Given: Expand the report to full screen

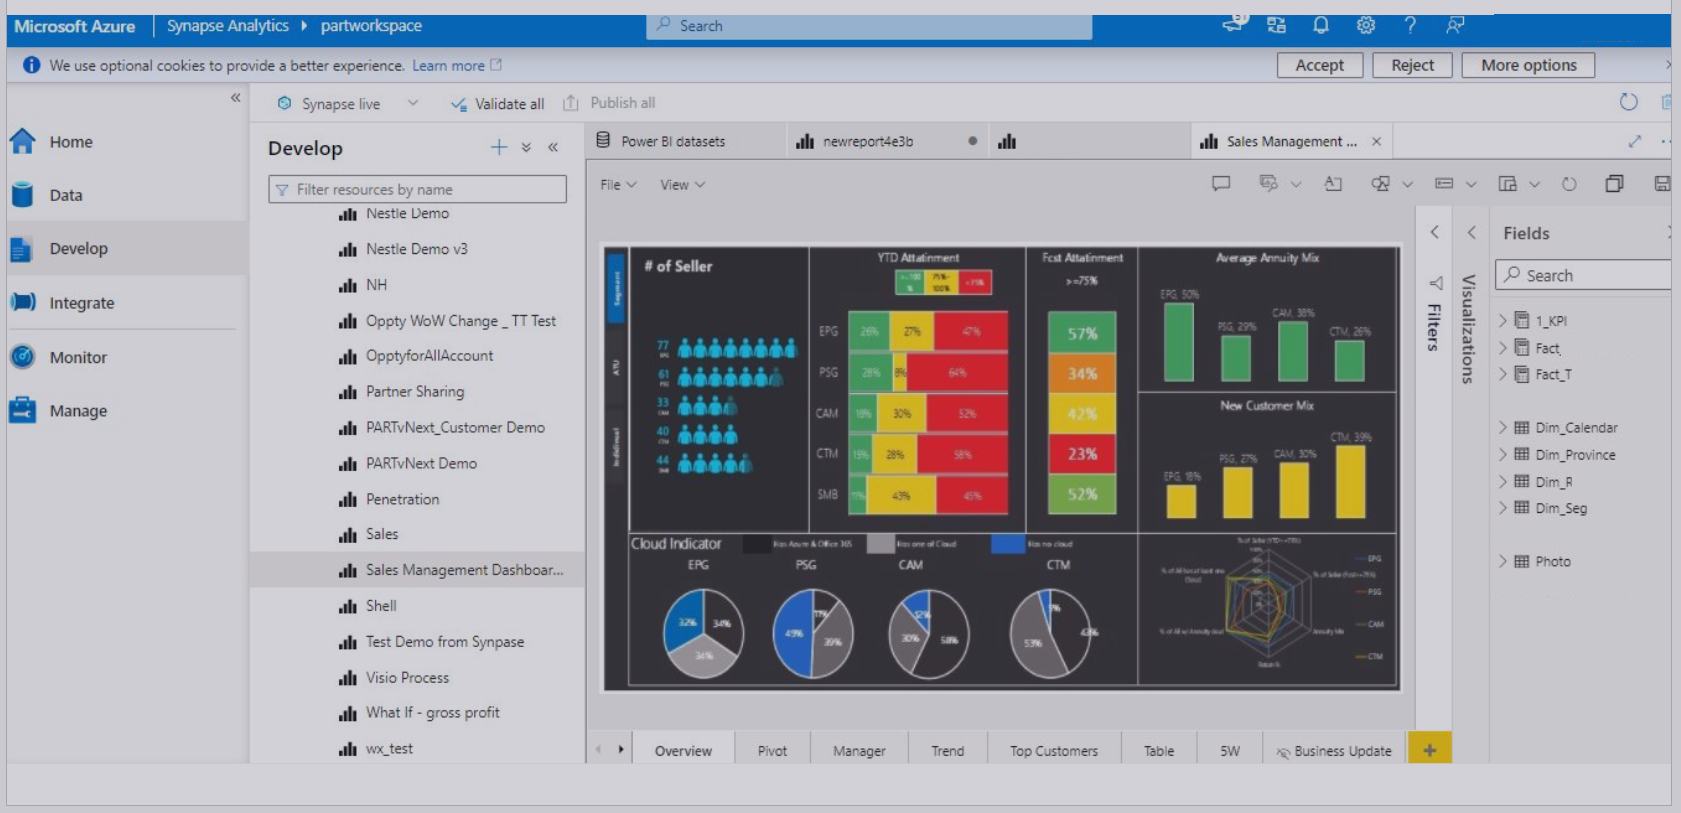Looking at the screenshot, I should 1635,141.
